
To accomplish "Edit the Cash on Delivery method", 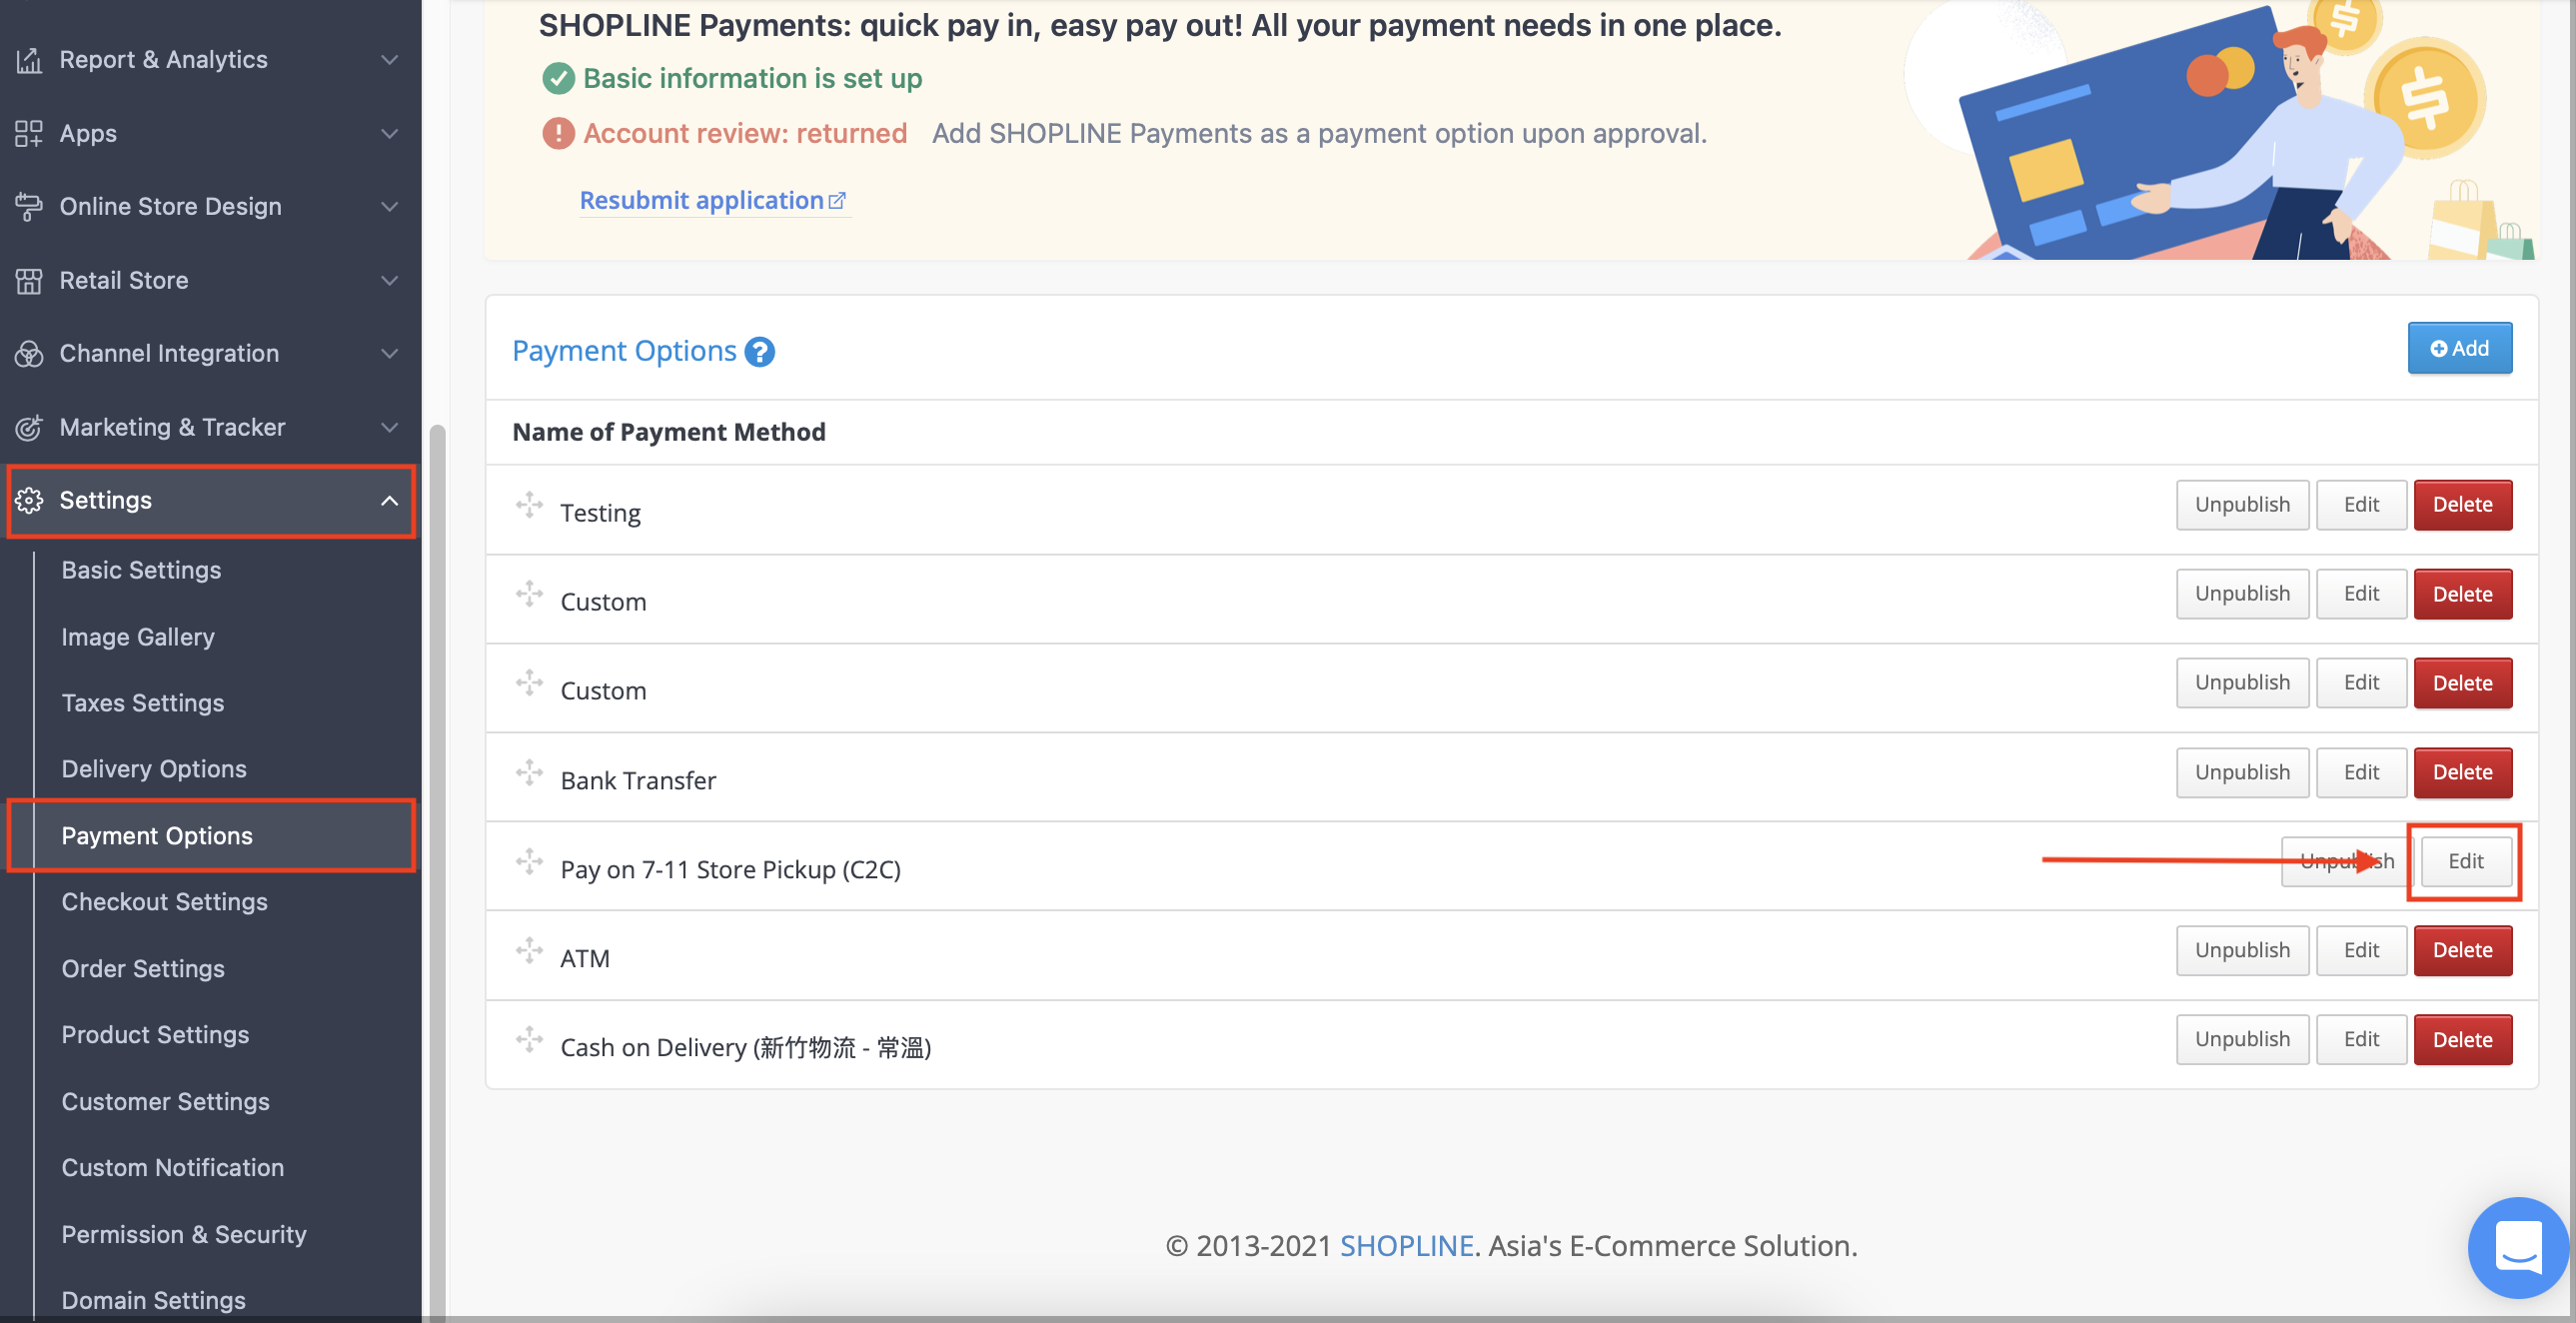I will [2361, 1039].
